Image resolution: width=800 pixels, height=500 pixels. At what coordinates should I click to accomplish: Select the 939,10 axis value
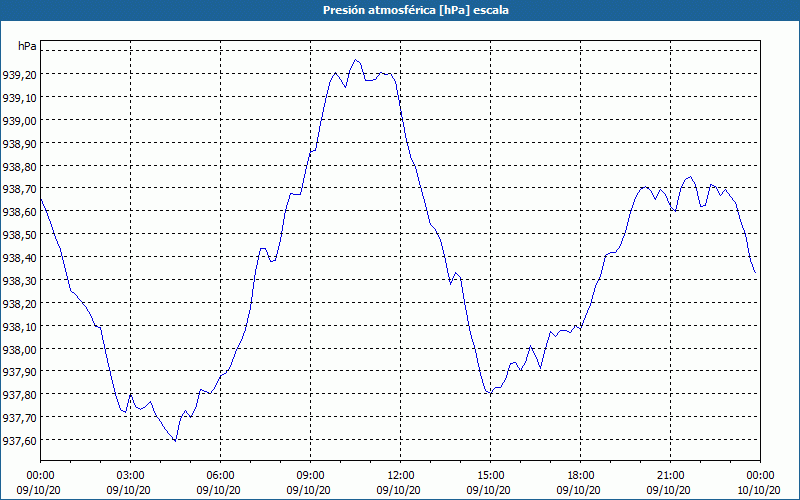pos(19,98)
